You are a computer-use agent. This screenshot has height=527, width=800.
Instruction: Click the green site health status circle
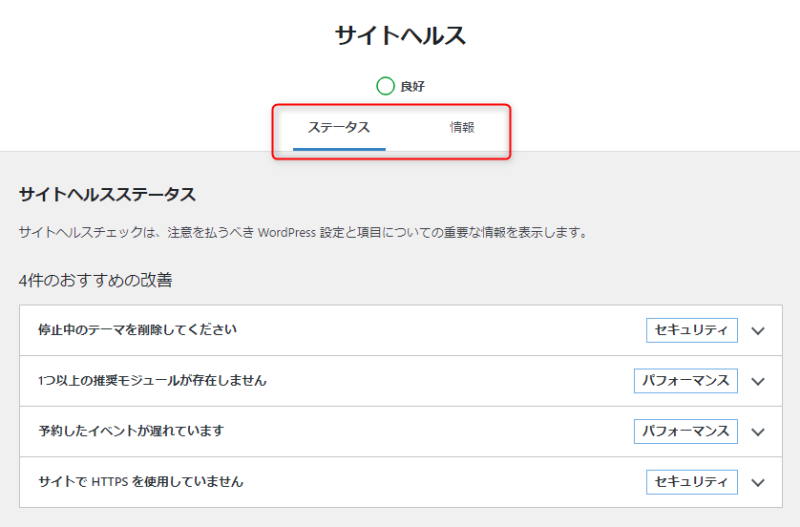[x=385, y=86]
